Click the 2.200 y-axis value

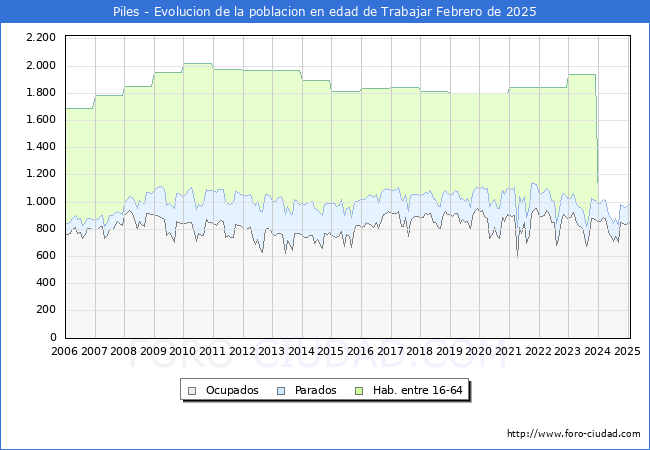(x=41, y=38)
